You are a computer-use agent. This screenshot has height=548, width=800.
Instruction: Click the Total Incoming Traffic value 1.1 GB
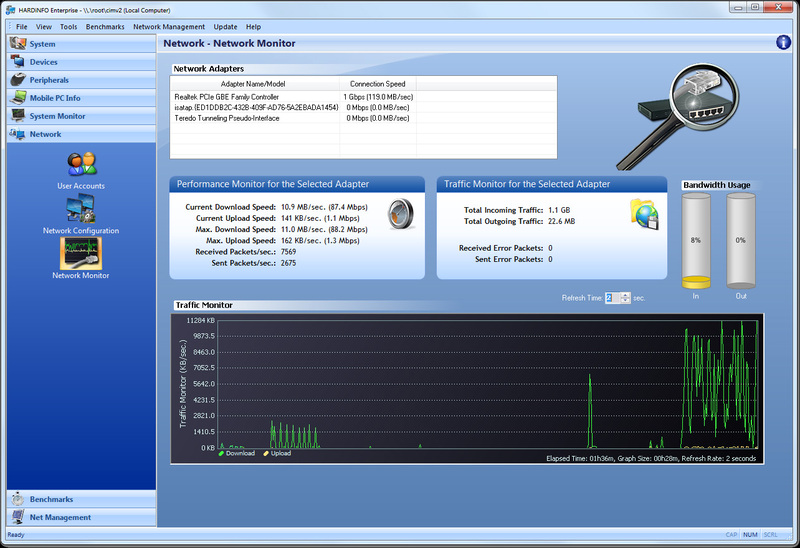point(559,210)
